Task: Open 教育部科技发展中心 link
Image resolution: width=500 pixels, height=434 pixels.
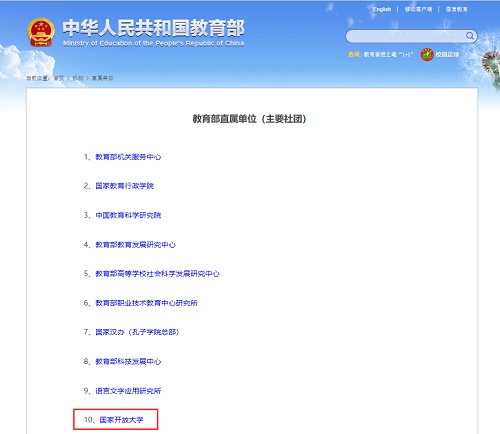Action: pos(128,361)
